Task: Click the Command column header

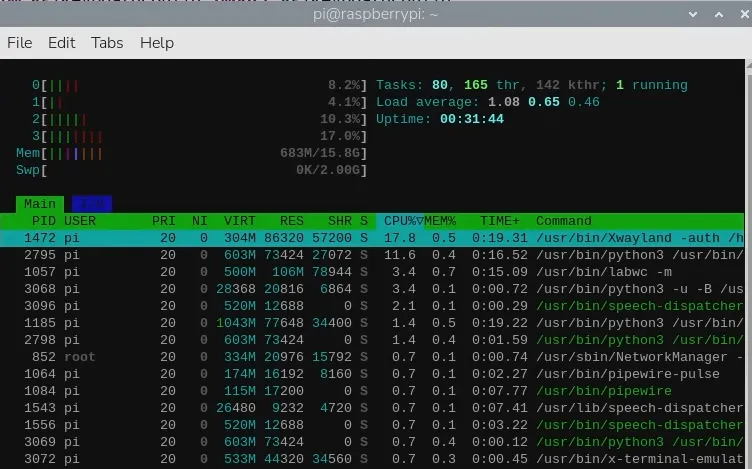Action: point(564,221)
